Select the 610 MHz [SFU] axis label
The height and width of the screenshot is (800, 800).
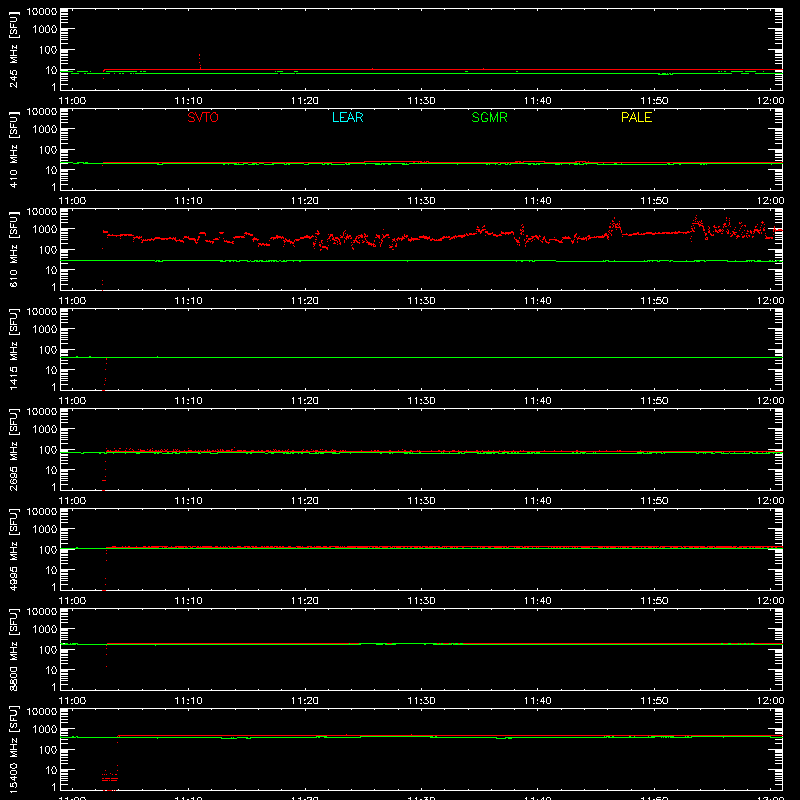tap(14, 249)
